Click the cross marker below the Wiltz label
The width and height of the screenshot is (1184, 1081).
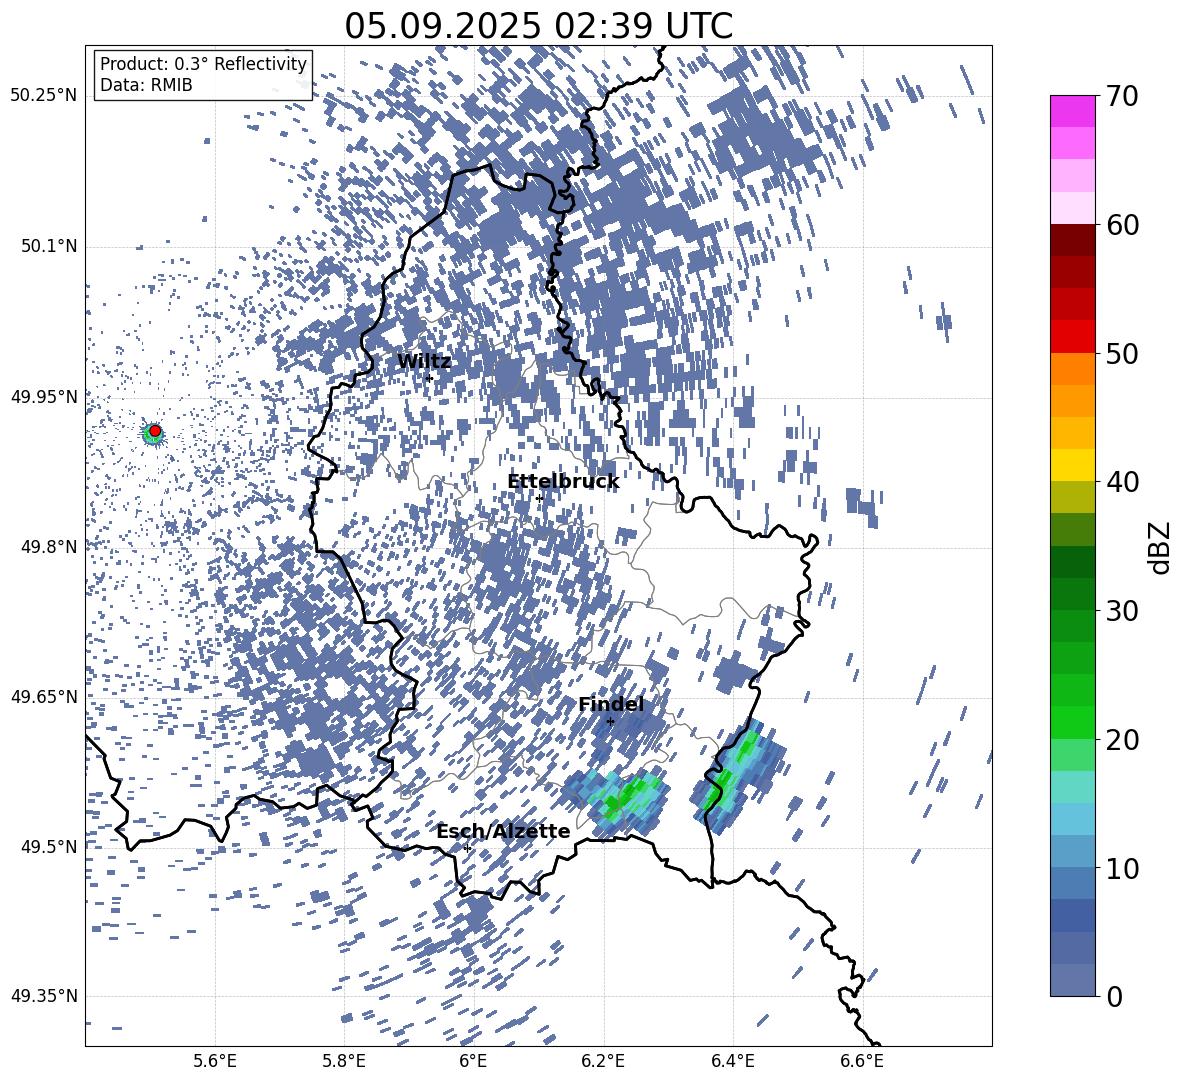429,378
